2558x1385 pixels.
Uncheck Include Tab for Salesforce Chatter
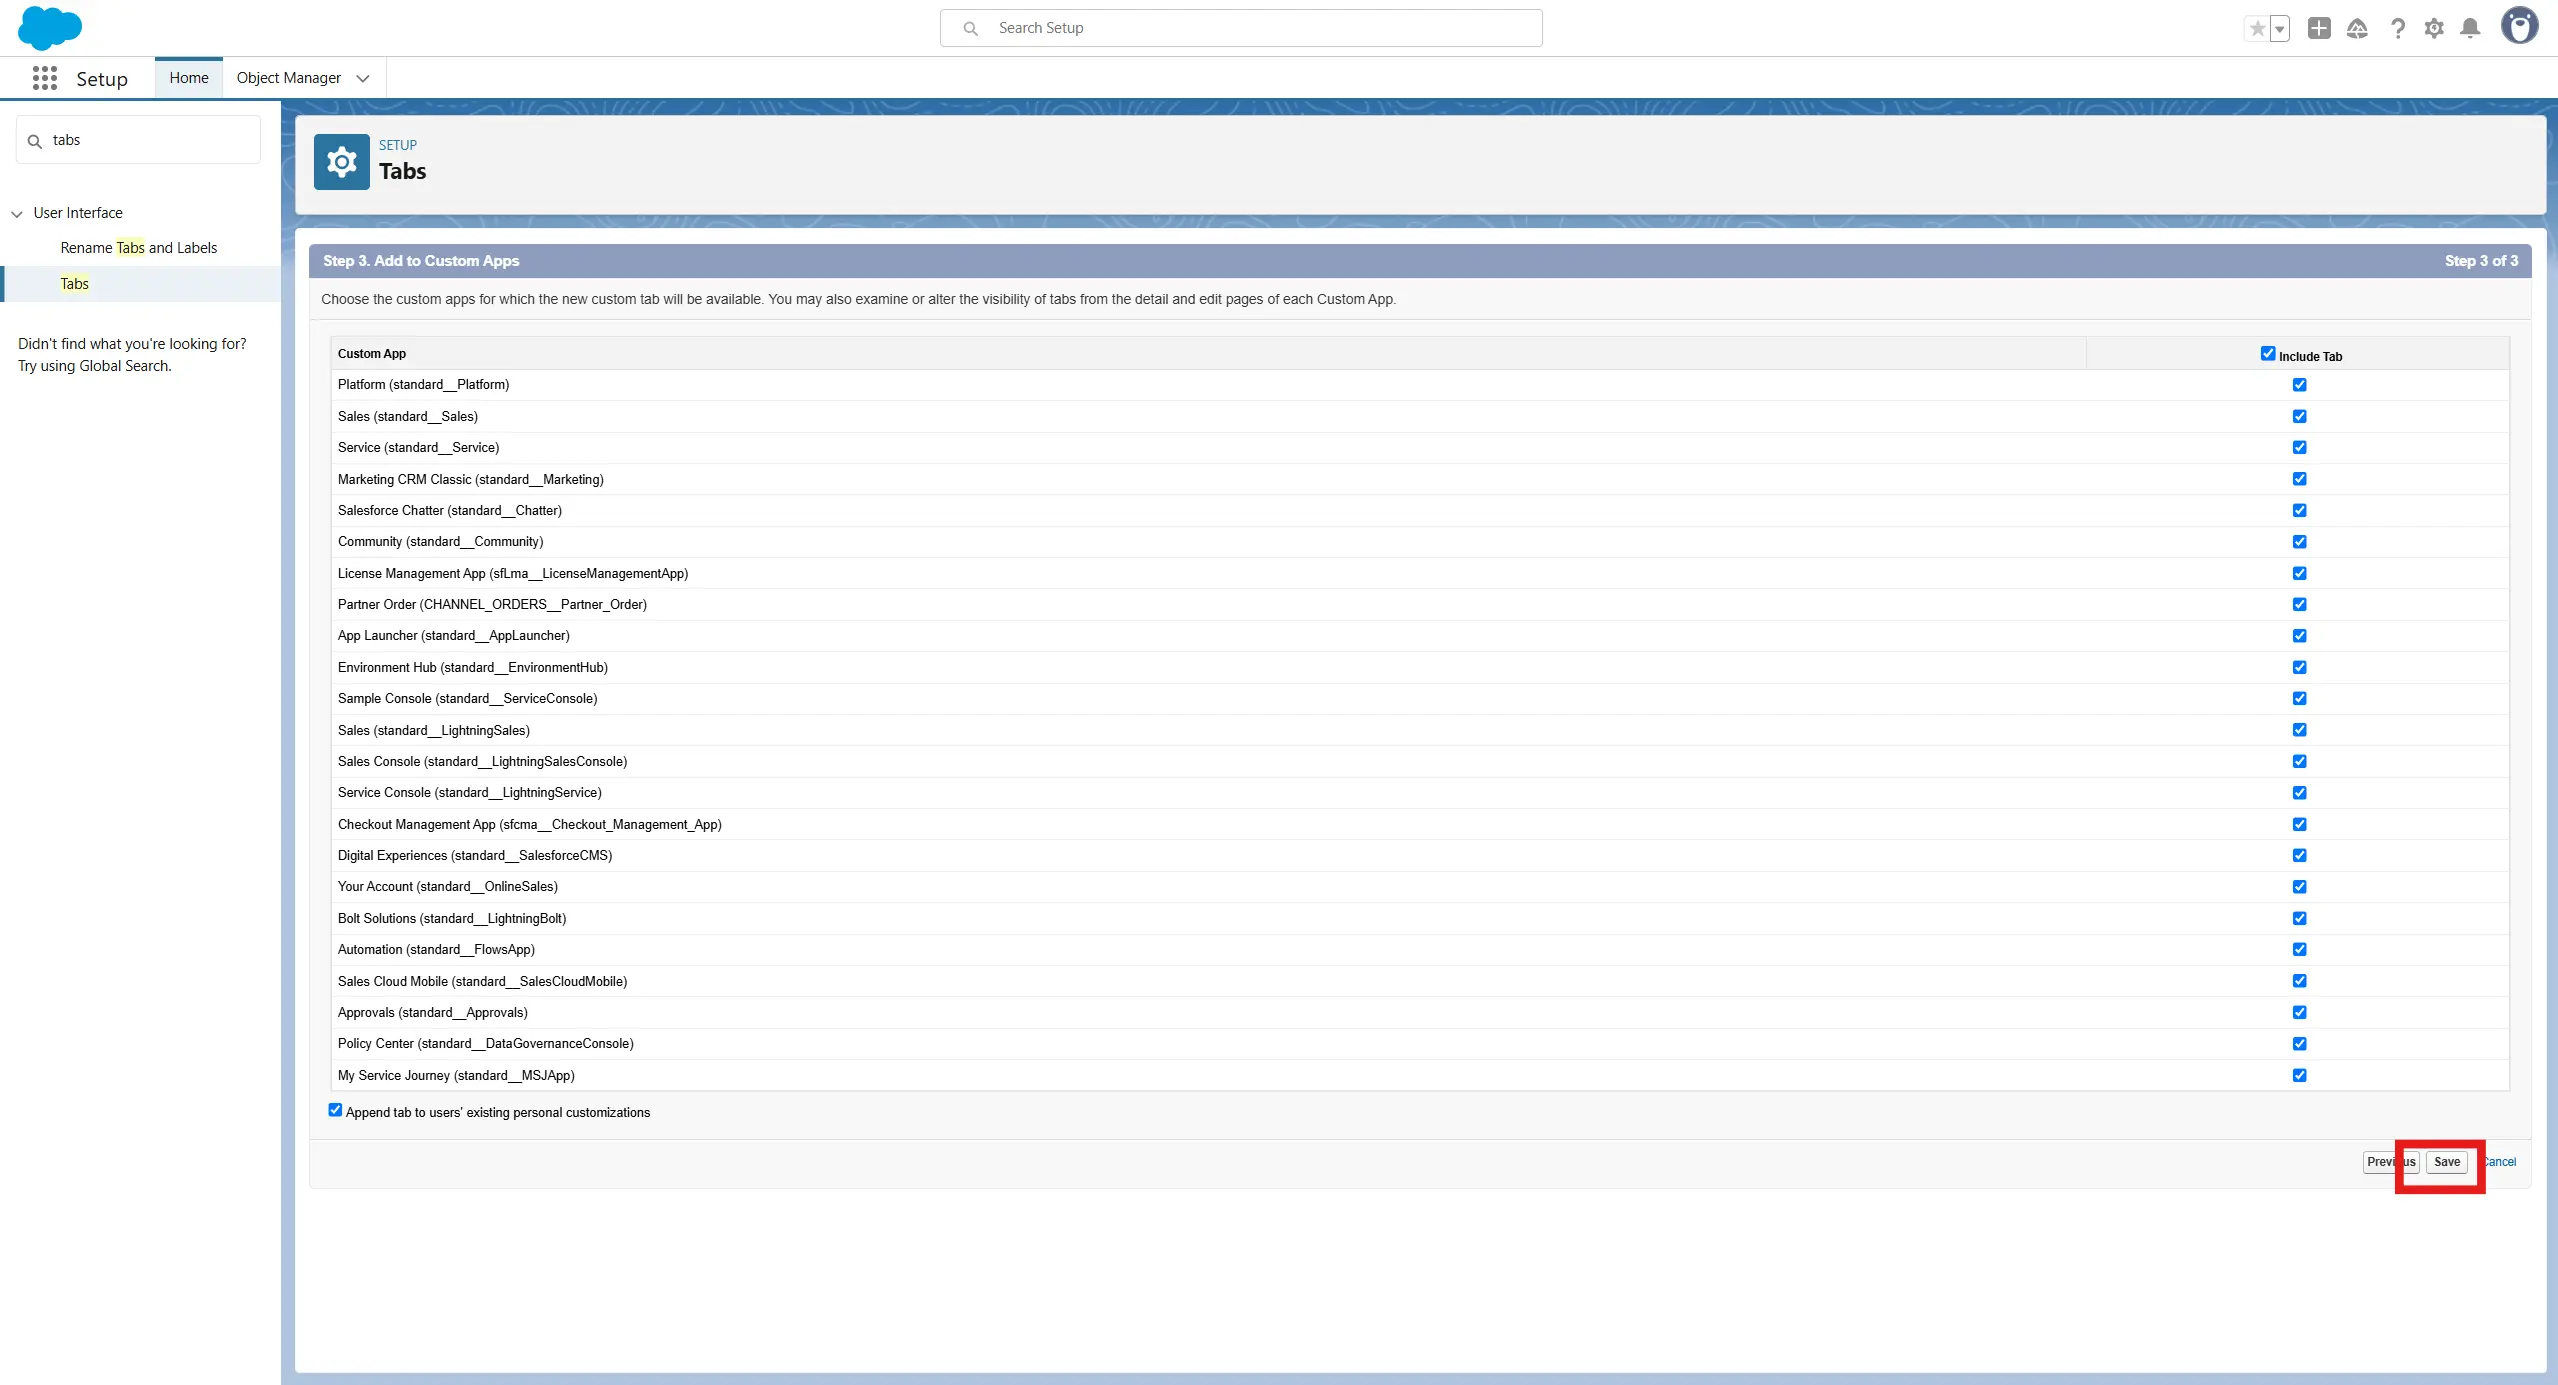point(2299,510)
